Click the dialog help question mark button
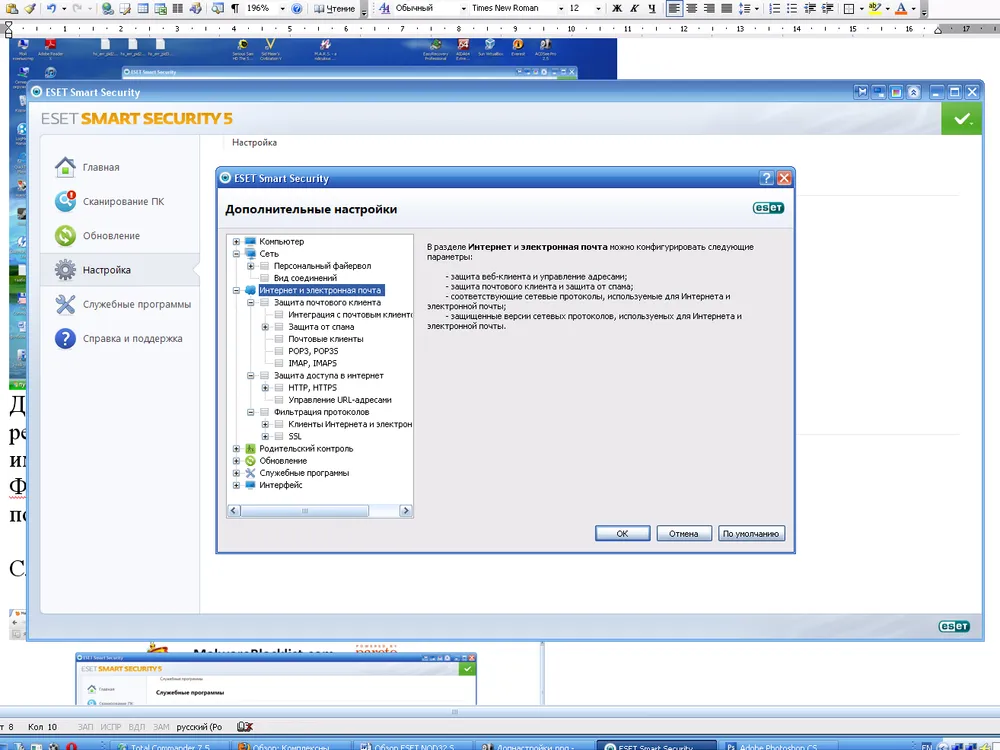The image size is (1000, 750). point(766,178)
